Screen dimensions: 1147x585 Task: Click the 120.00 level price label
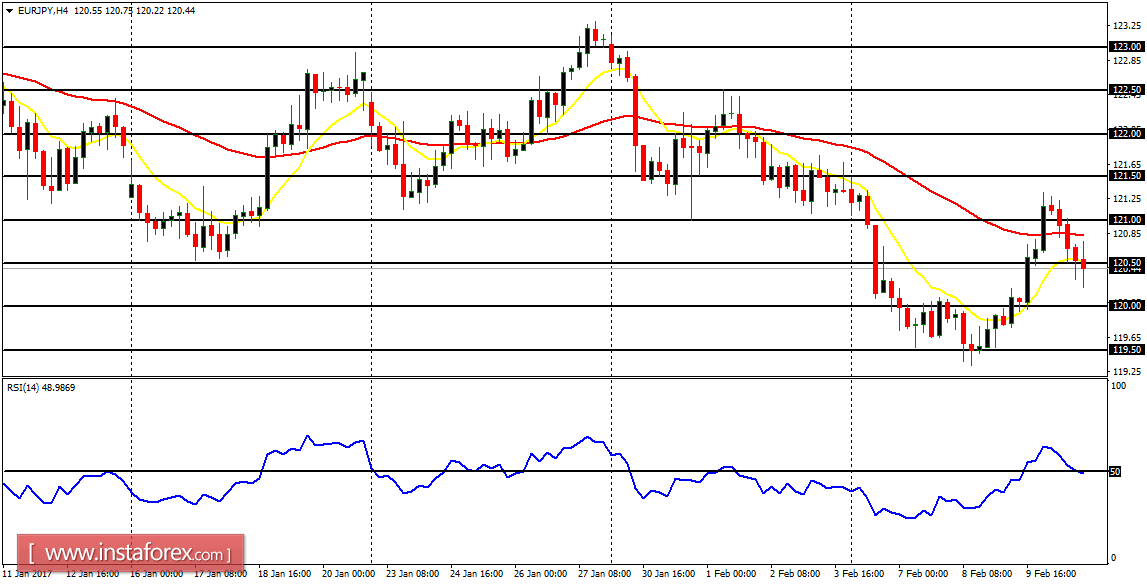[x=1127, y=306]
